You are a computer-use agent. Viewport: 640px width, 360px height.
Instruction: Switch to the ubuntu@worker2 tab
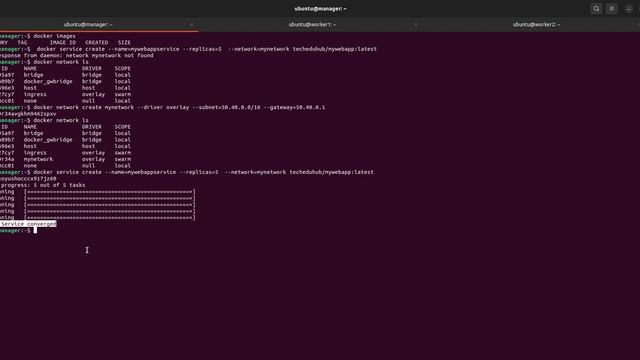tap(536, 24)
